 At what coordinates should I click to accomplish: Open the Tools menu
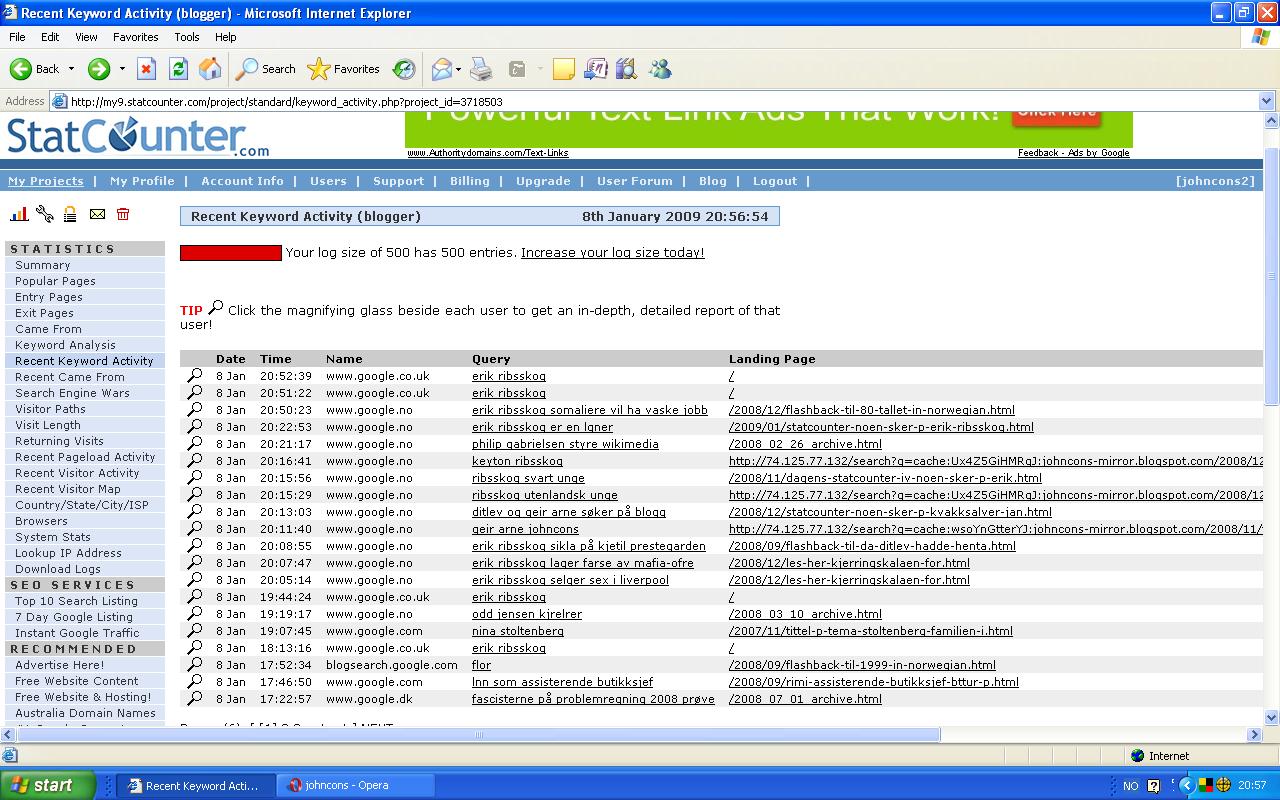(187, 37)
